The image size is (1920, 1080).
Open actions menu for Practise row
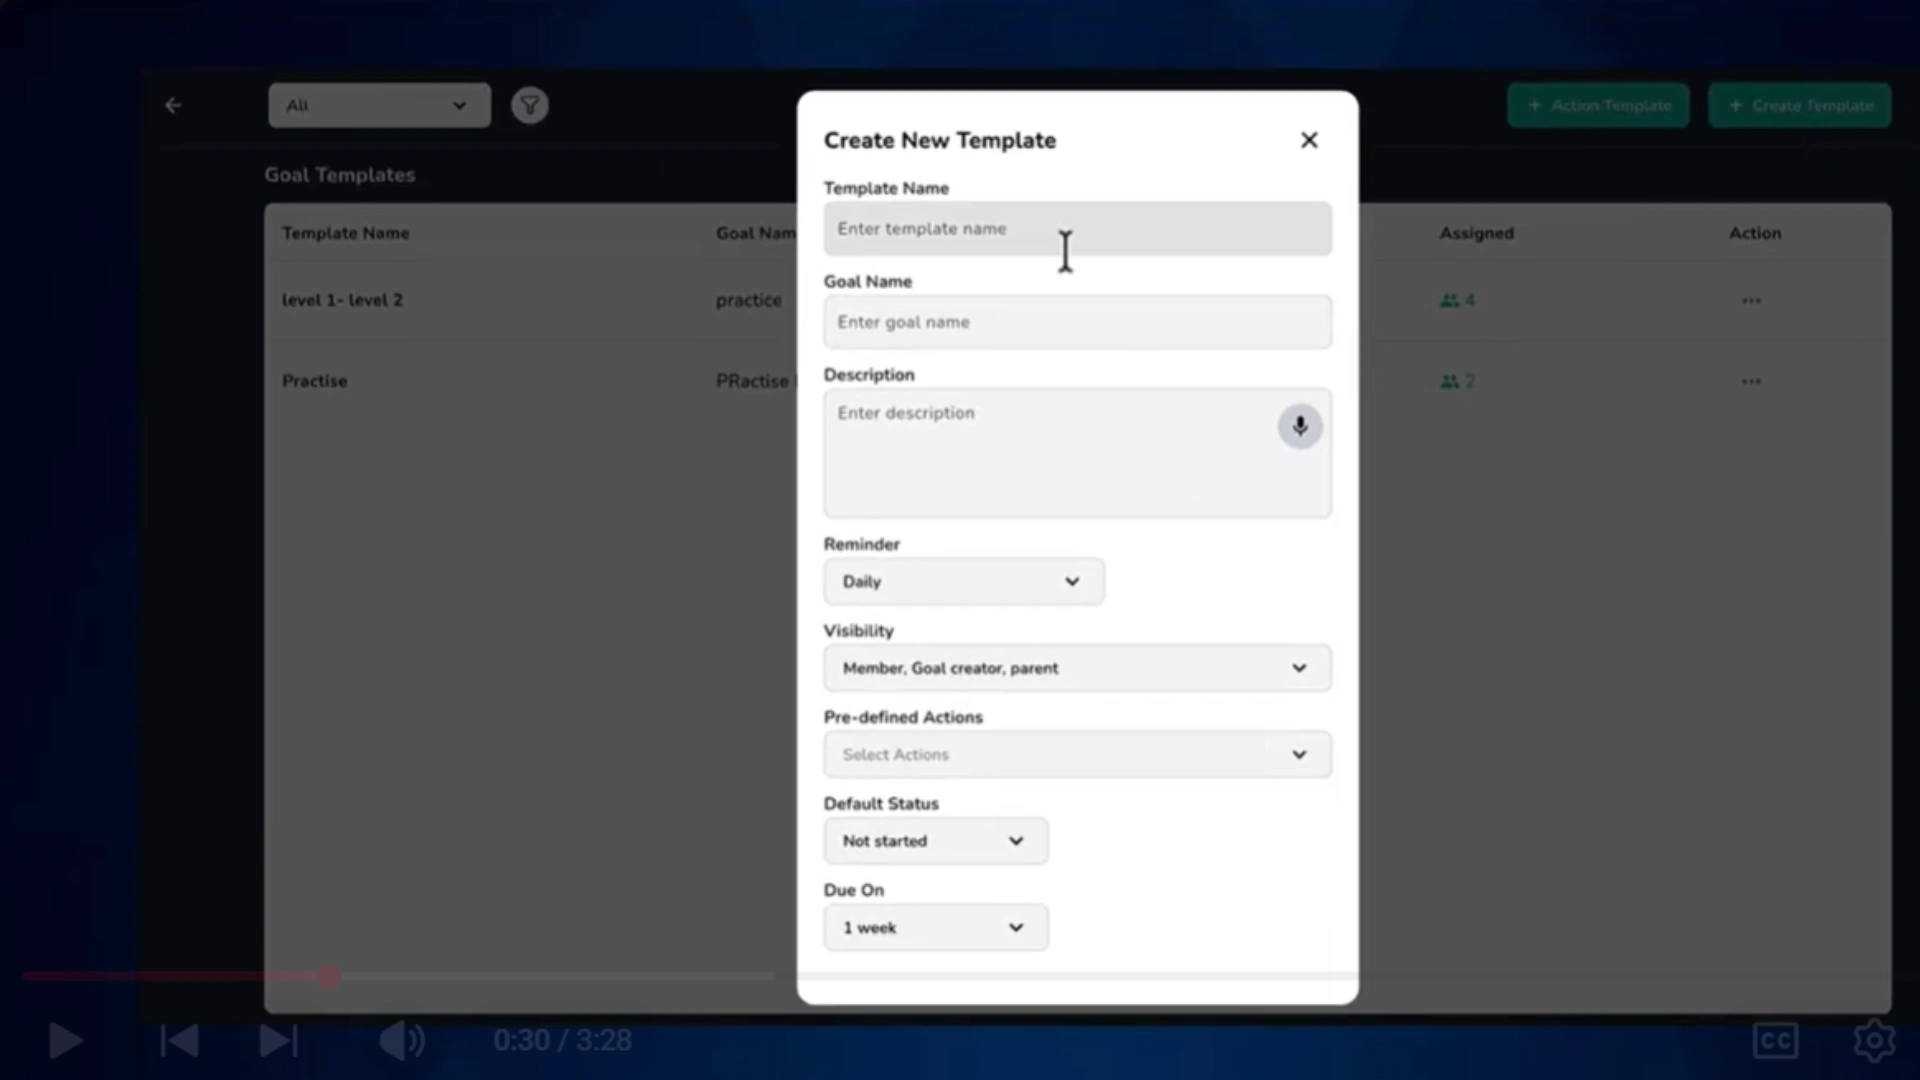[1751, 381]
